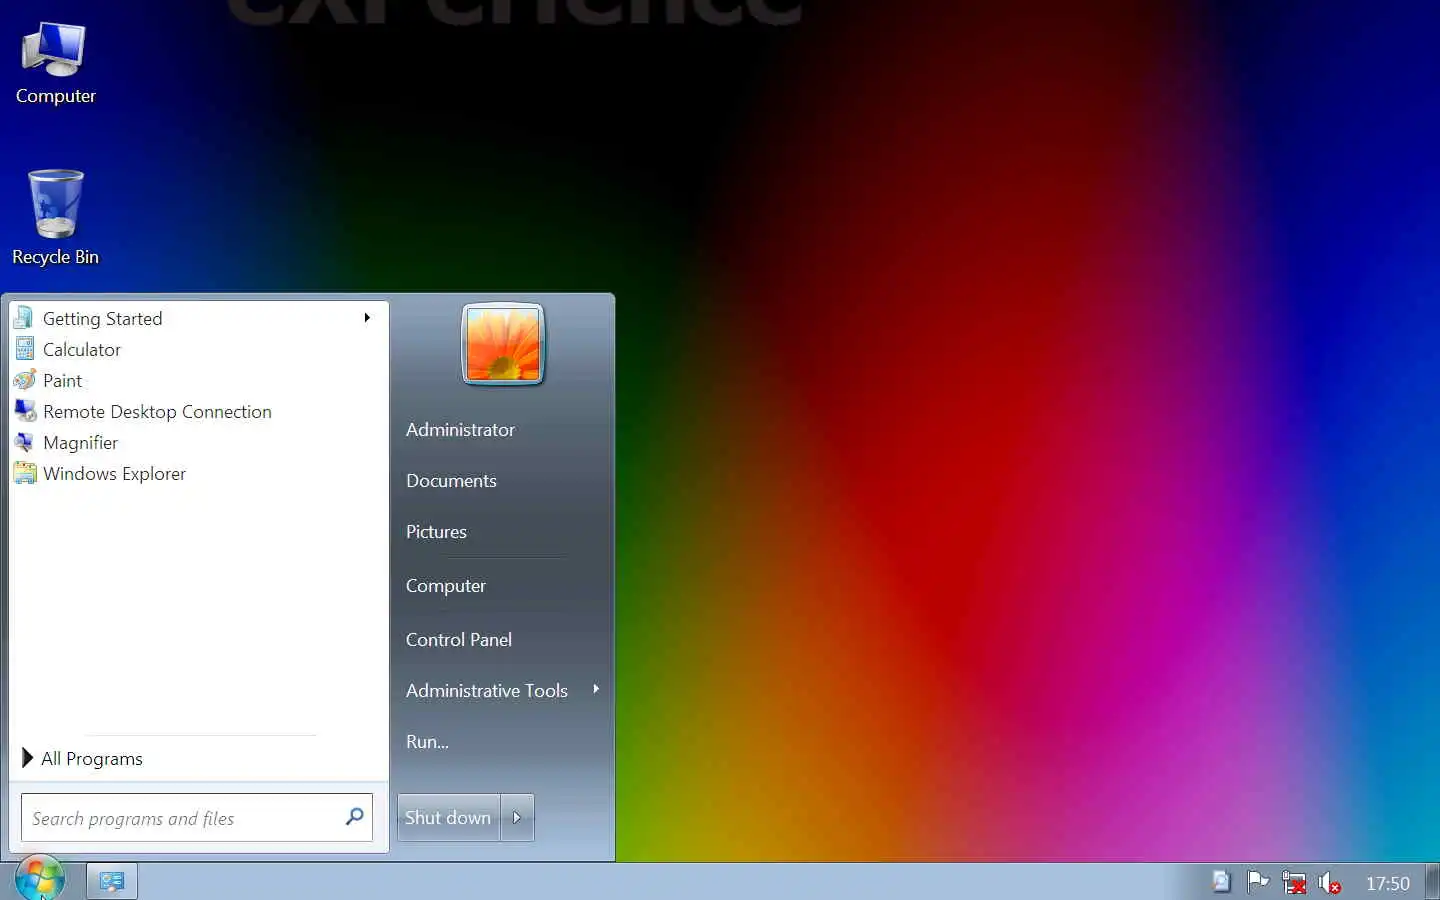Viewport: 1440px width, 900px height.
Task: Open the Action Center flag icon
Action: tap(1257, 882)
